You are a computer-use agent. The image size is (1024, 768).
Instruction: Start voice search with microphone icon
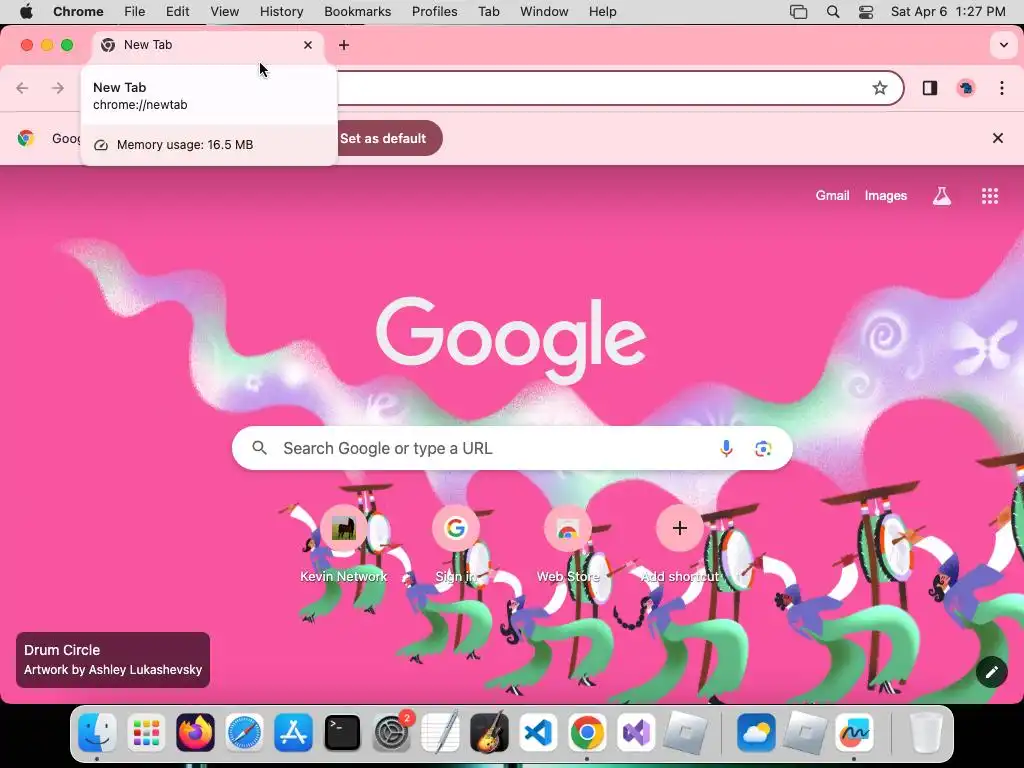726,448
